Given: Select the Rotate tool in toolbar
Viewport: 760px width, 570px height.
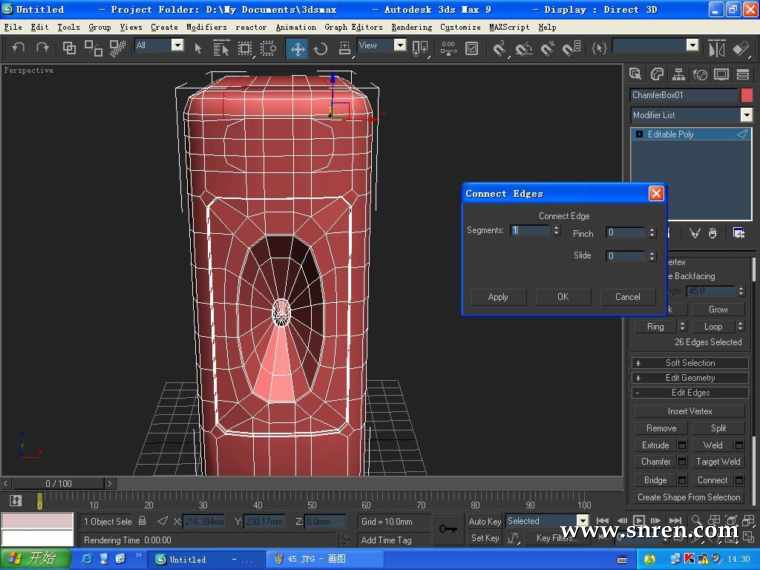Looking at the screenshot, I should point(321,47).
